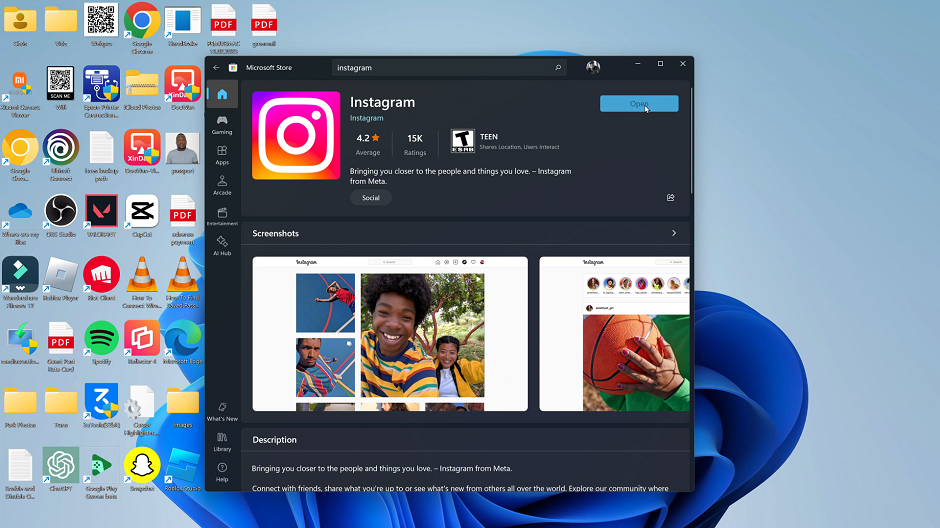This screenshot has width=940, height=528.
Task: Select the ChatGPT desktop icon
Action: point(61,469)
